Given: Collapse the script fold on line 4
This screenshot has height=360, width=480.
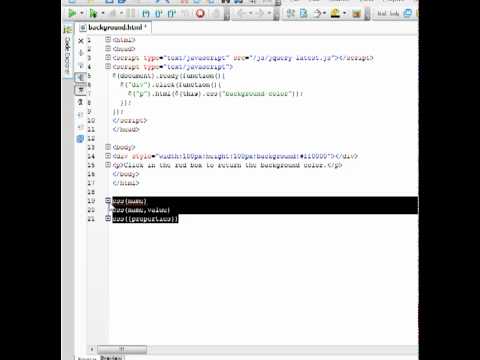Looking at the screenshot, I should point(108,66).
